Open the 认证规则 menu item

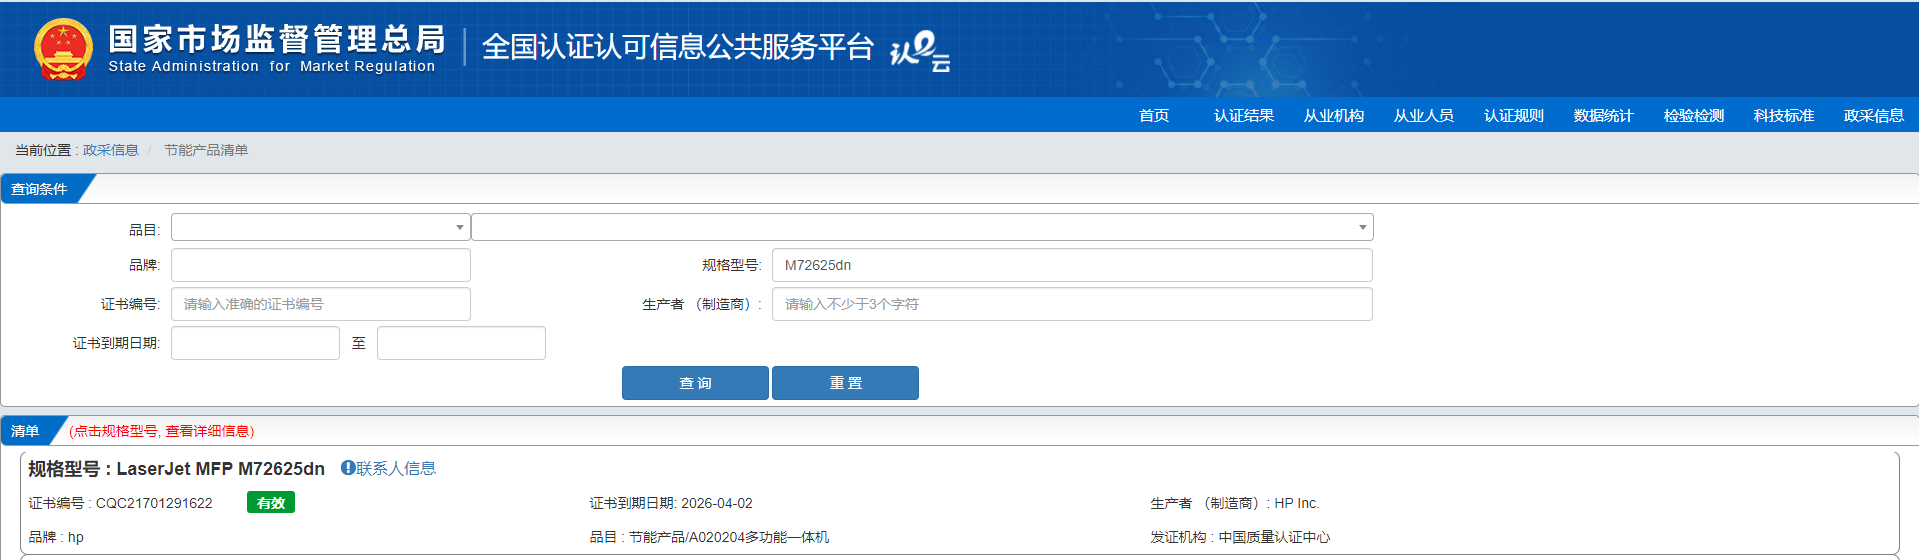1514,116
